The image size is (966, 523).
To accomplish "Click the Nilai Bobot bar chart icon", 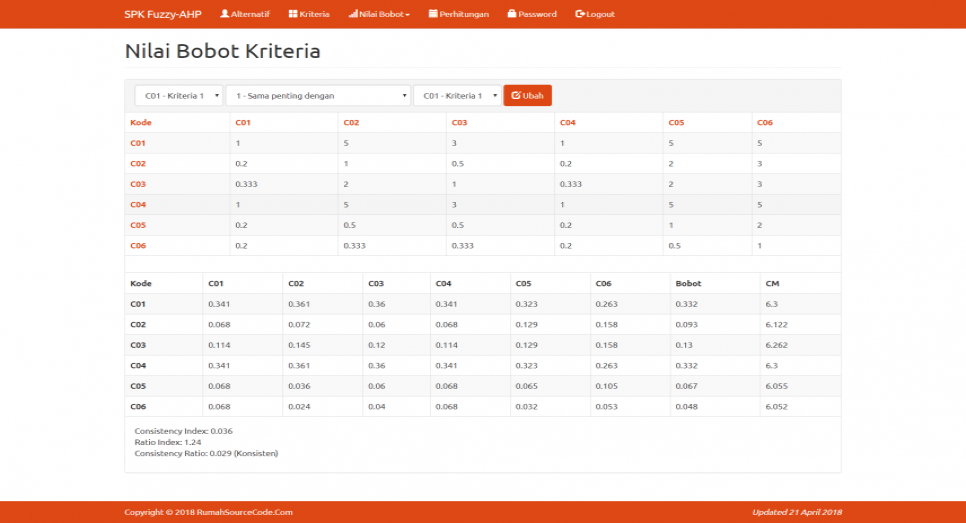I will [x=352, y=14].
